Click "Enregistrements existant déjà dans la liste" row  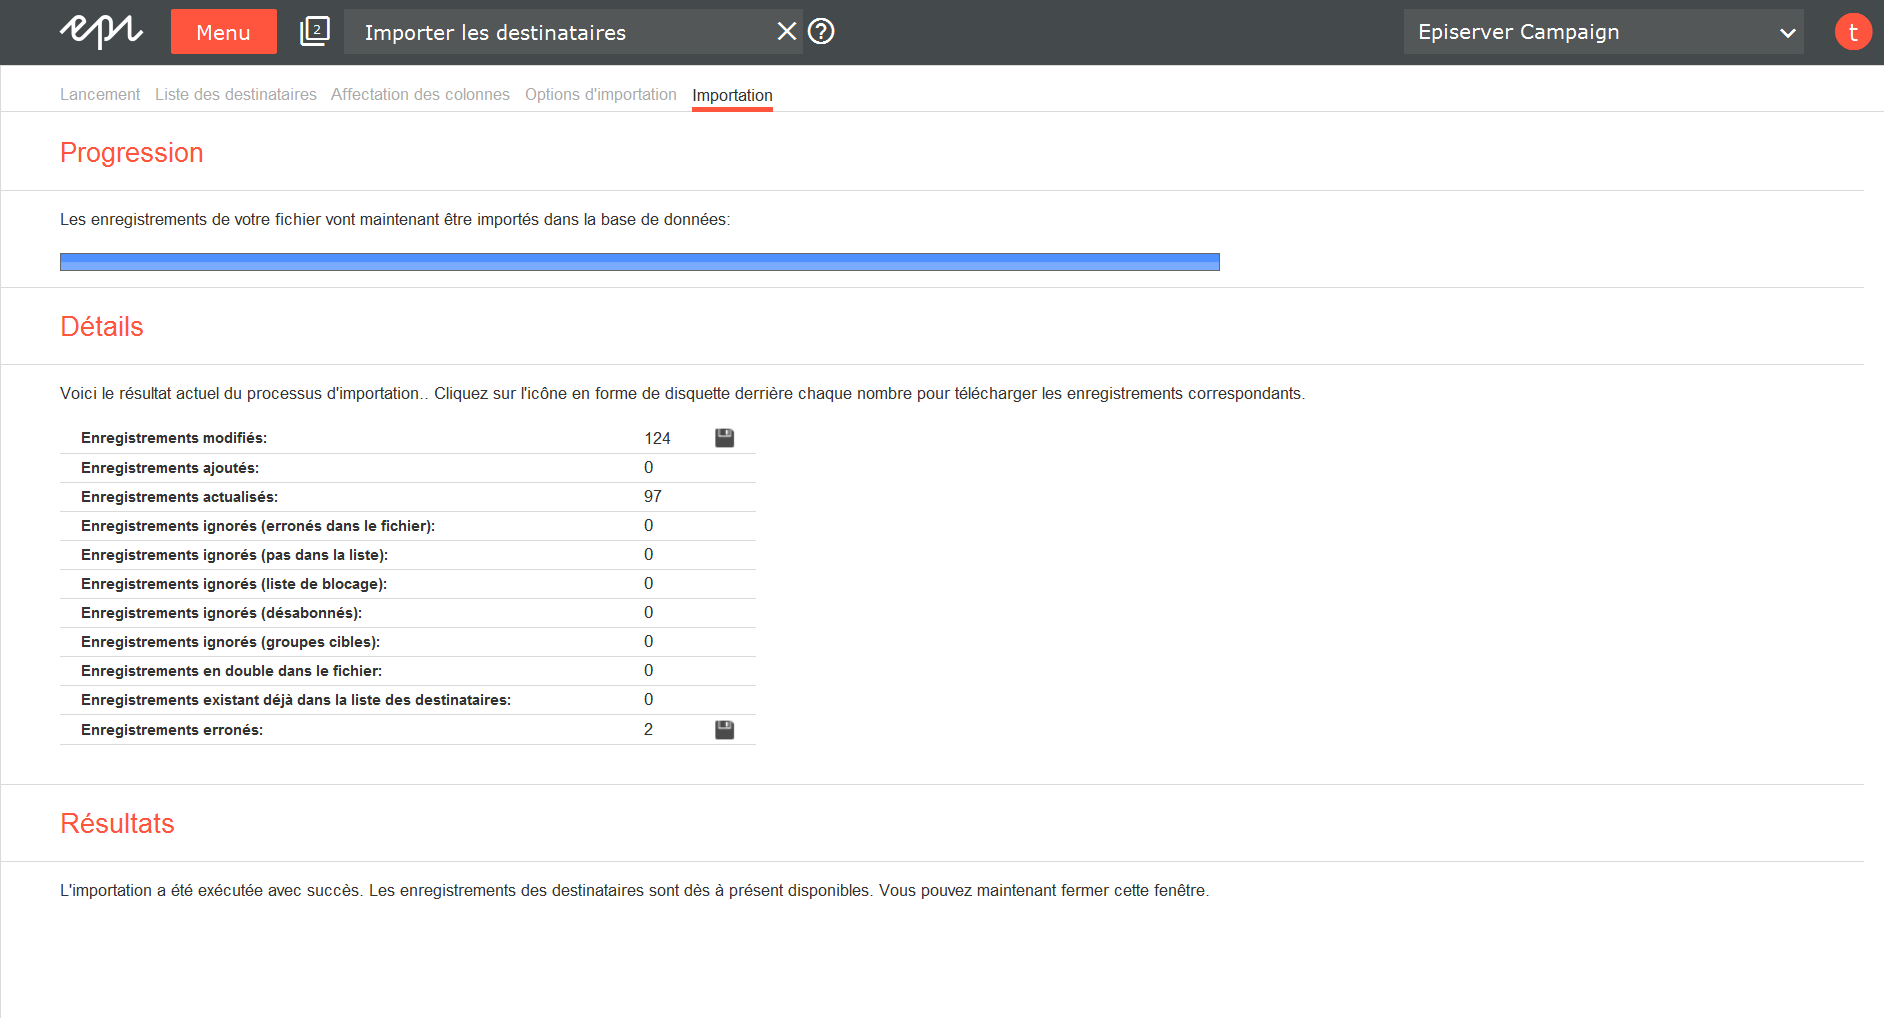[408, 700]
